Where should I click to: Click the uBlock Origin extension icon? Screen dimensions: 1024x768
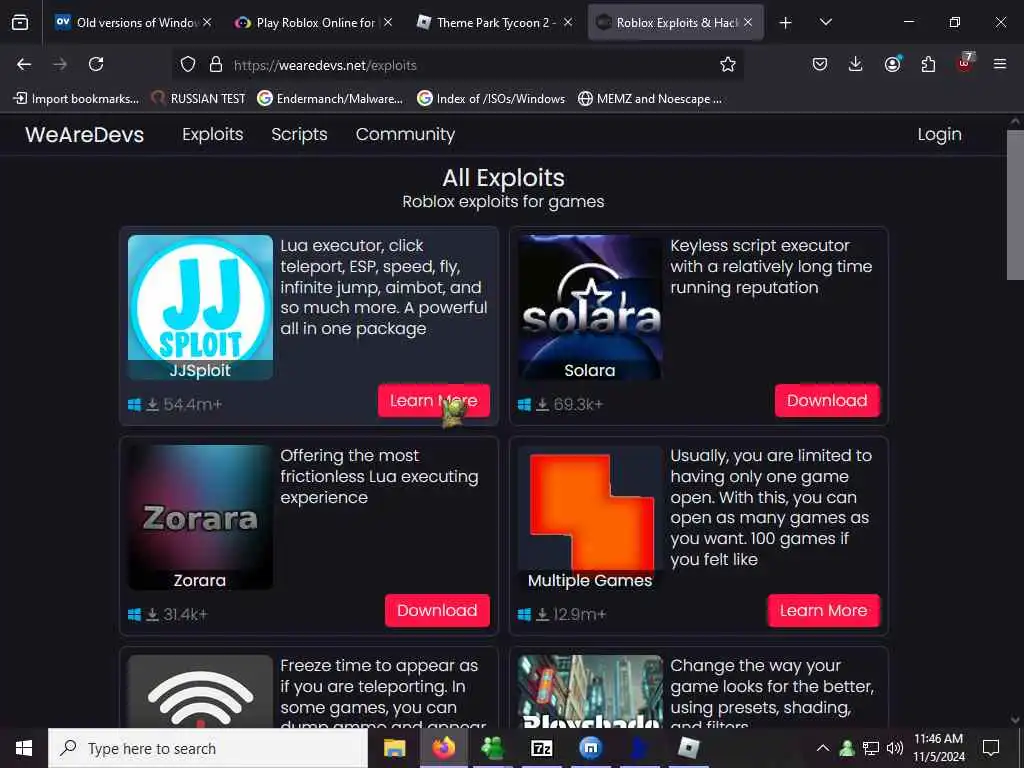pos(965,63)
